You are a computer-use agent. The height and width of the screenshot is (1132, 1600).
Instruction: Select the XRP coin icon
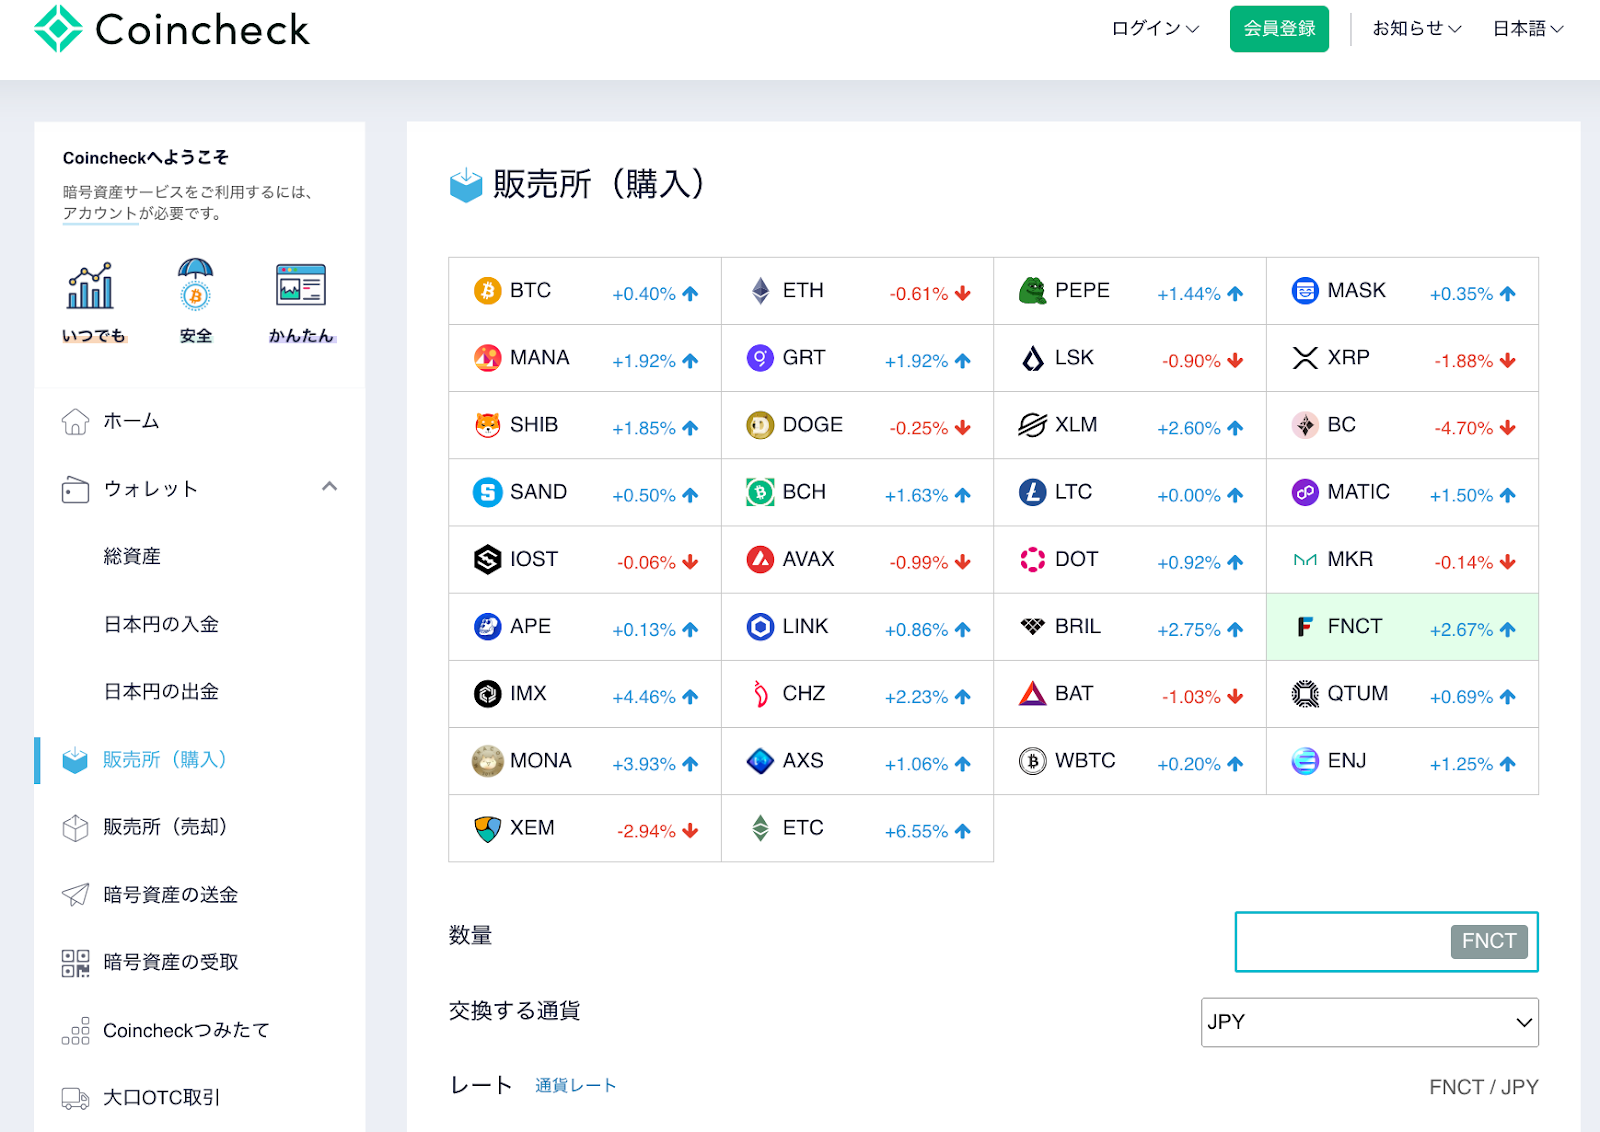[1305, 358]
